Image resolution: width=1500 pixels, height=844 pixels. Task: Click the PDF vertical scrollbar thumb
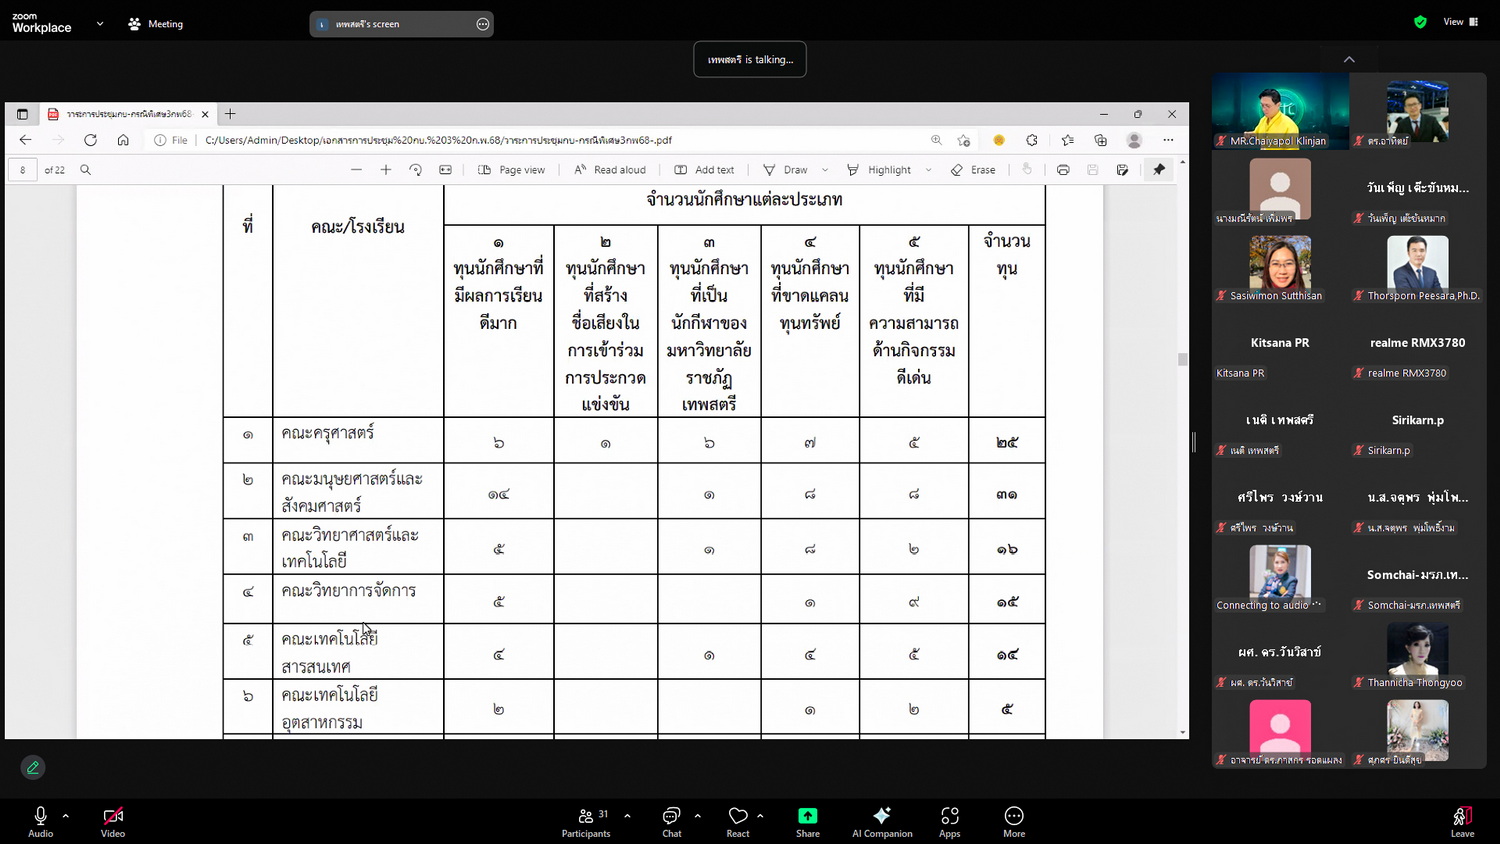point(1182,359)
